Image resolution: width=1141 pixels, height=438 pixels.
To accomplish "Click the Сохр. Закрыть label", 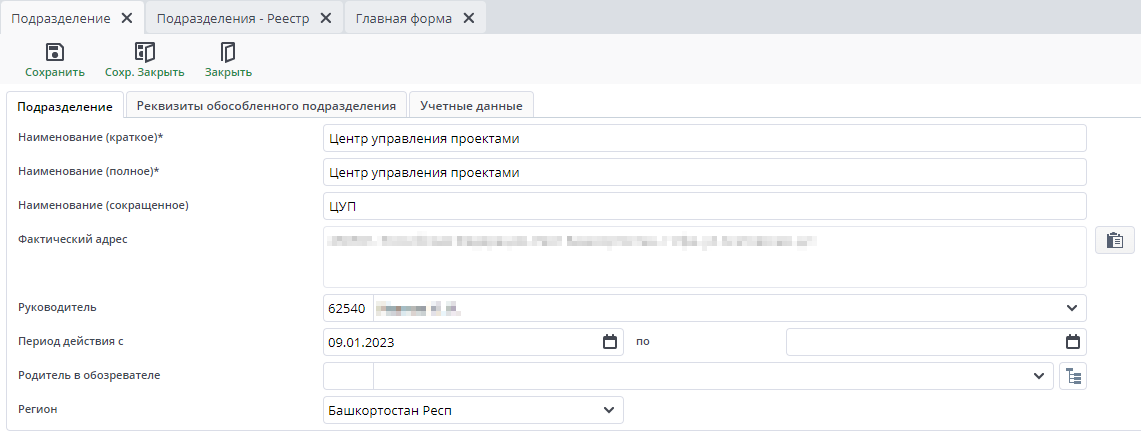I will (x=145, y=72).
